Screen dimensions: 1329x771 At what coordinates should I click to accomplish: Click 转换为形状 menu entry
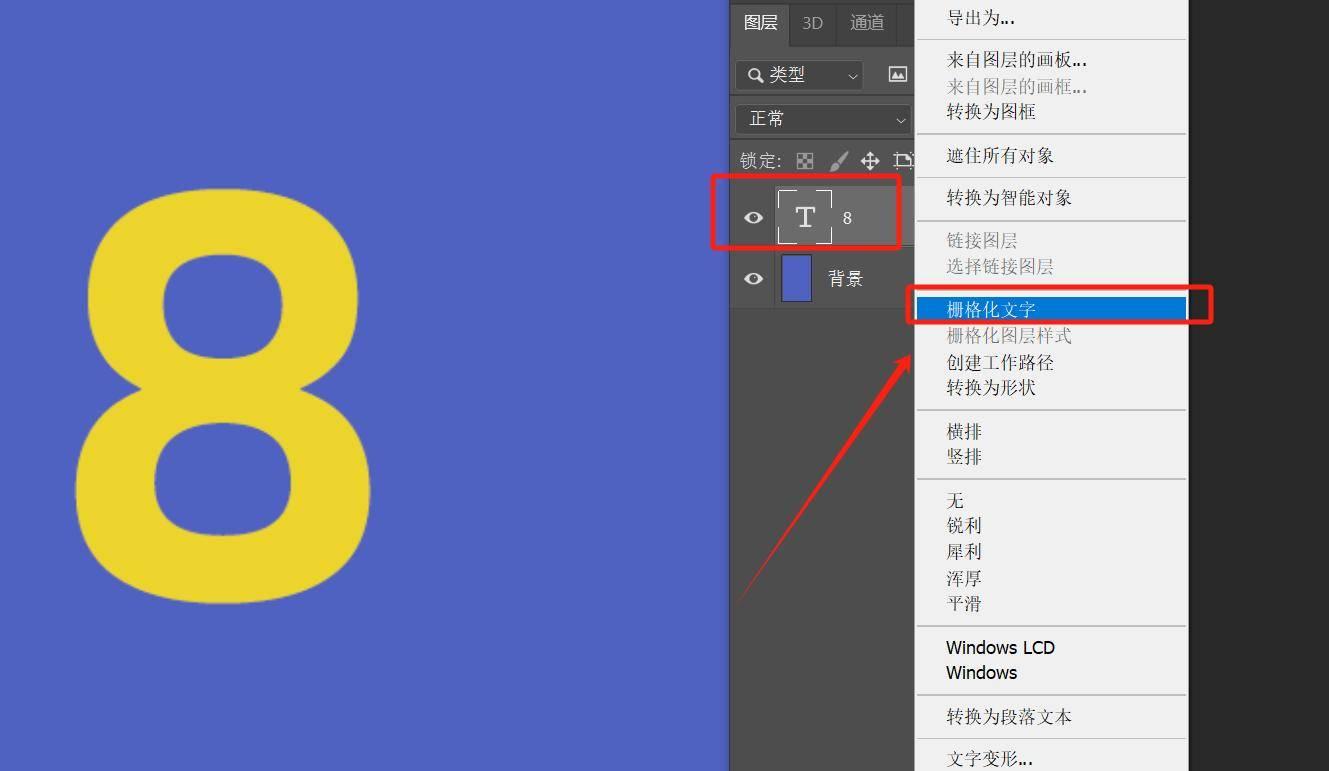[991, 388]
